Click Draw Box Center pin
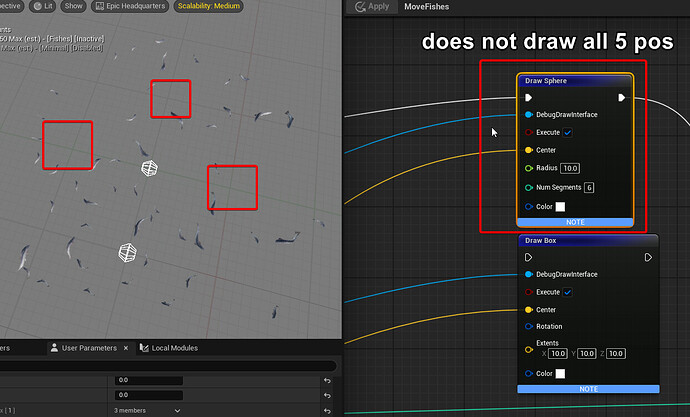Image resolution: width=690 pixels, height=417 pixels. click(529, 310)
